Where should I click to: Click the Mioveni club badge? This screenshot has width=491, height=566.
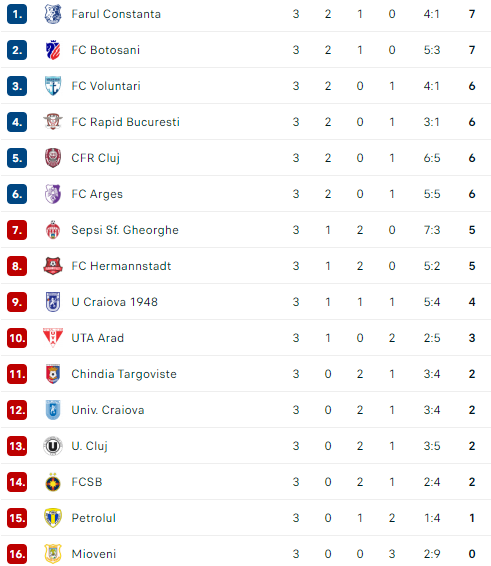(53, 554)
